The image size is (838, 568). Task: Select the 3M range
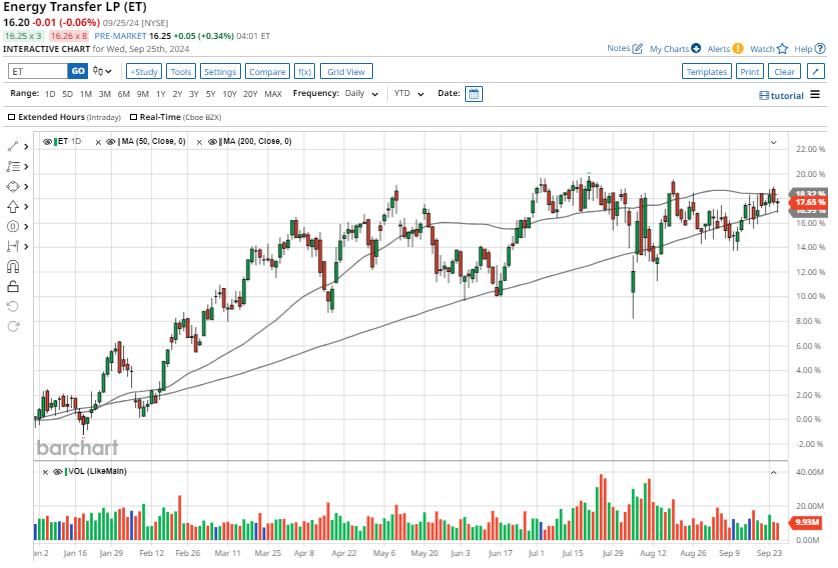tap(105, 94)
